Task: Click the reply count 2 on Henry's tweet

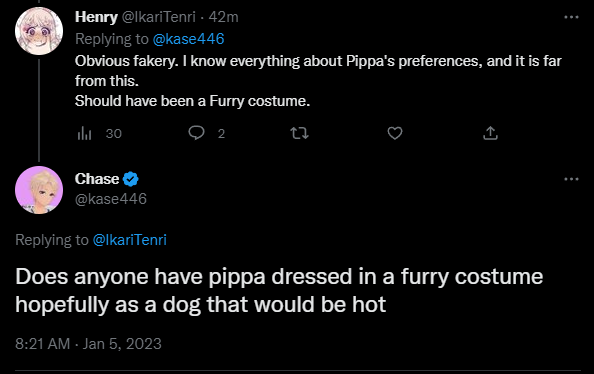Action: click(x=221, y=133)
